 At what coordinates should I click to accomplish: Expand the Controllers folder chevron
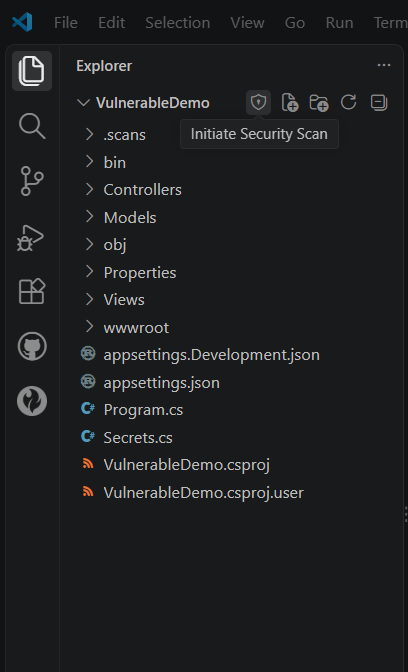click(x=89, y=189)
